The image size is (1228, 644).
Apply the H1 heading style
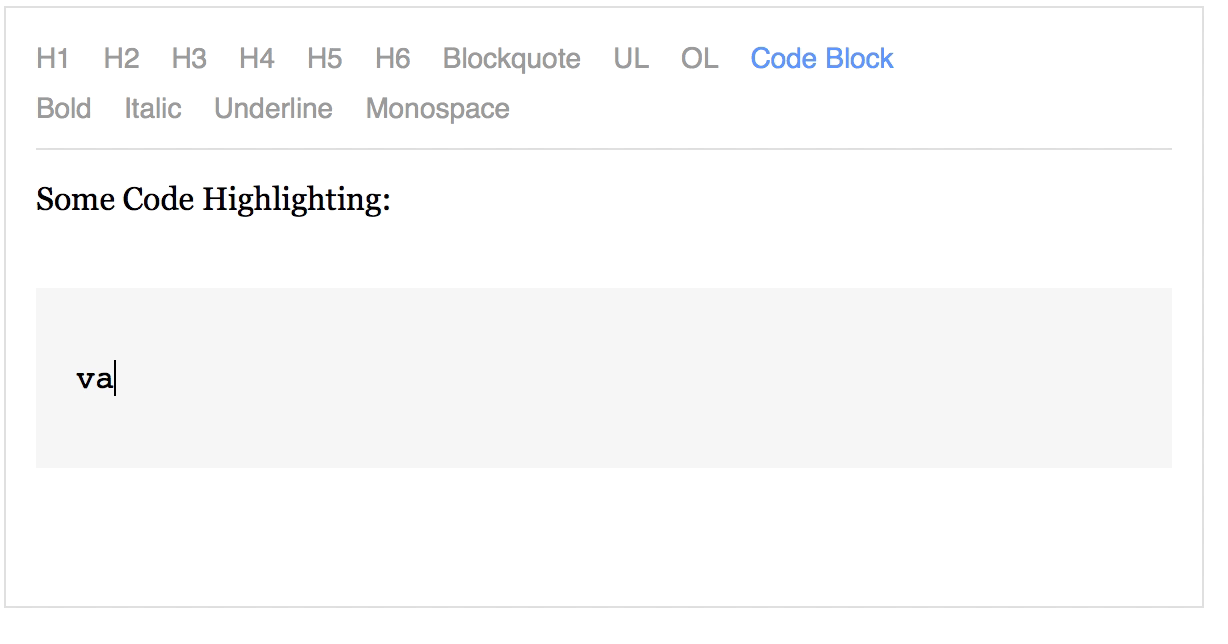(52, 59)
